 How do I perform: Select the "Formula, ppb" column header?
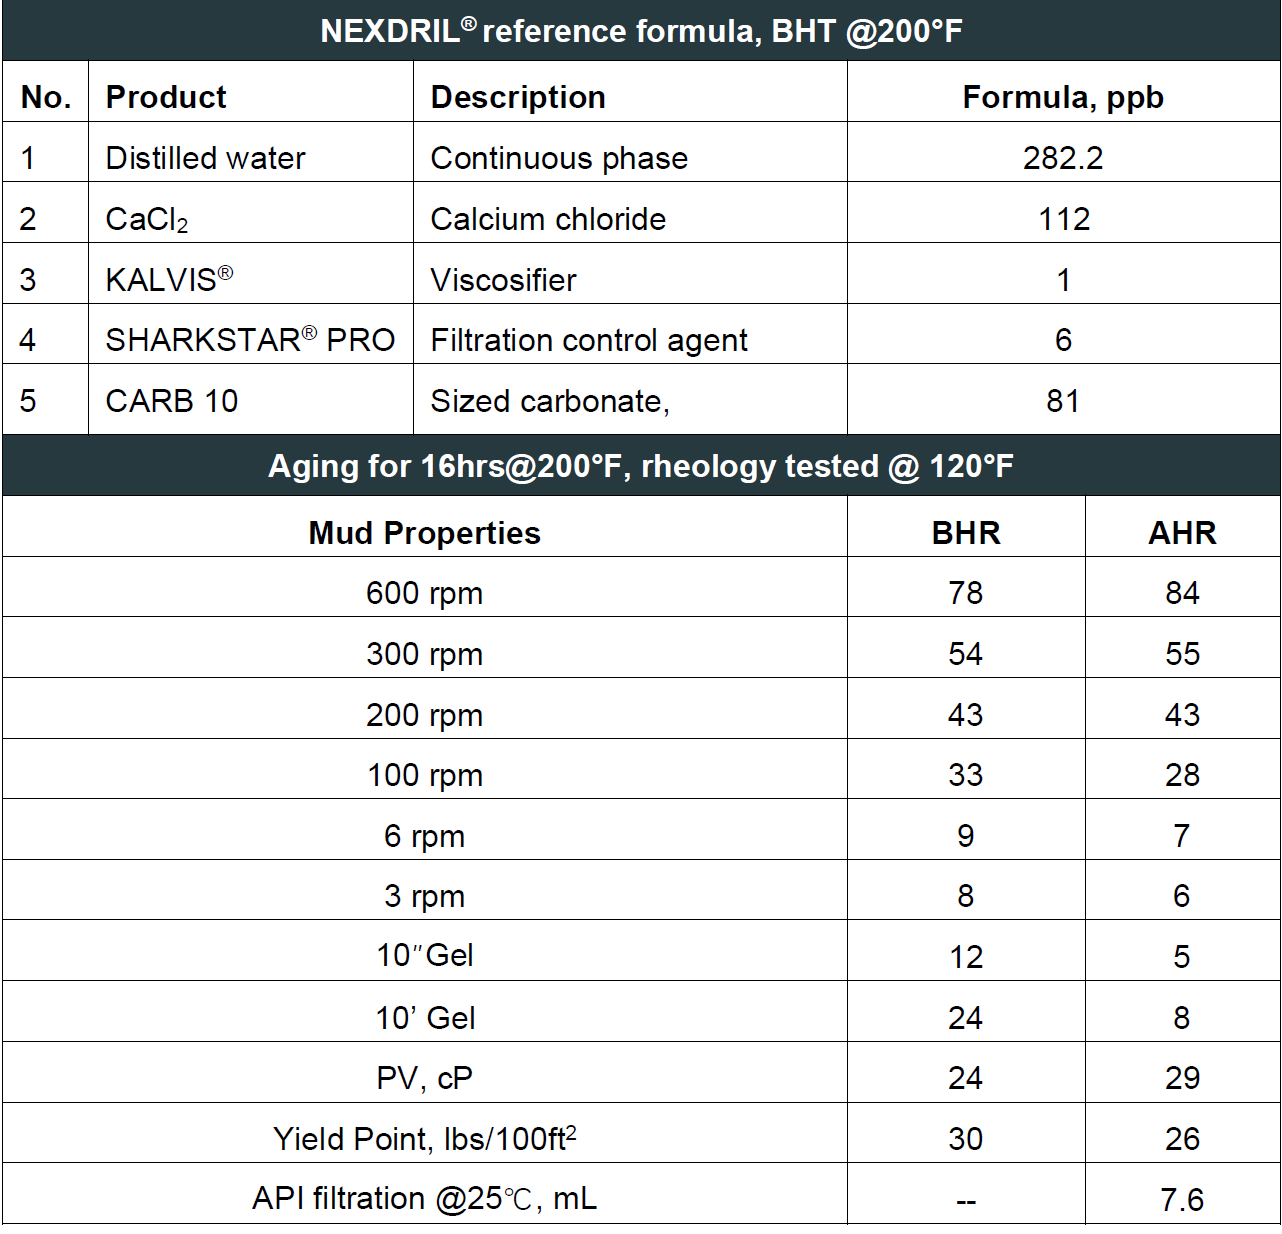1063,97
